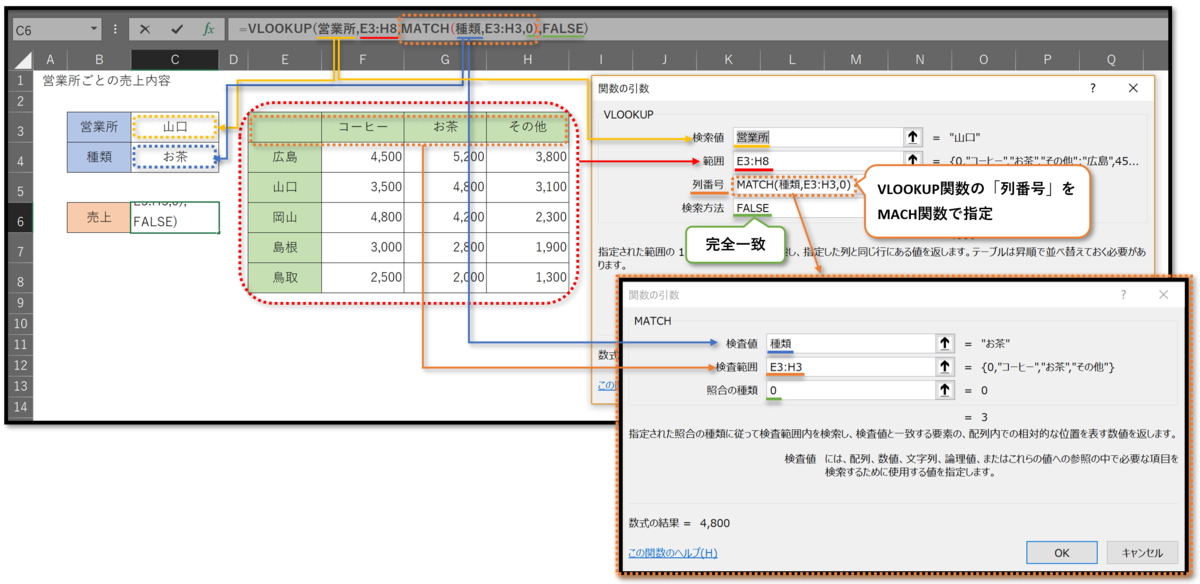Click the Enter checkmark icon in formula bar

(177, 29)
